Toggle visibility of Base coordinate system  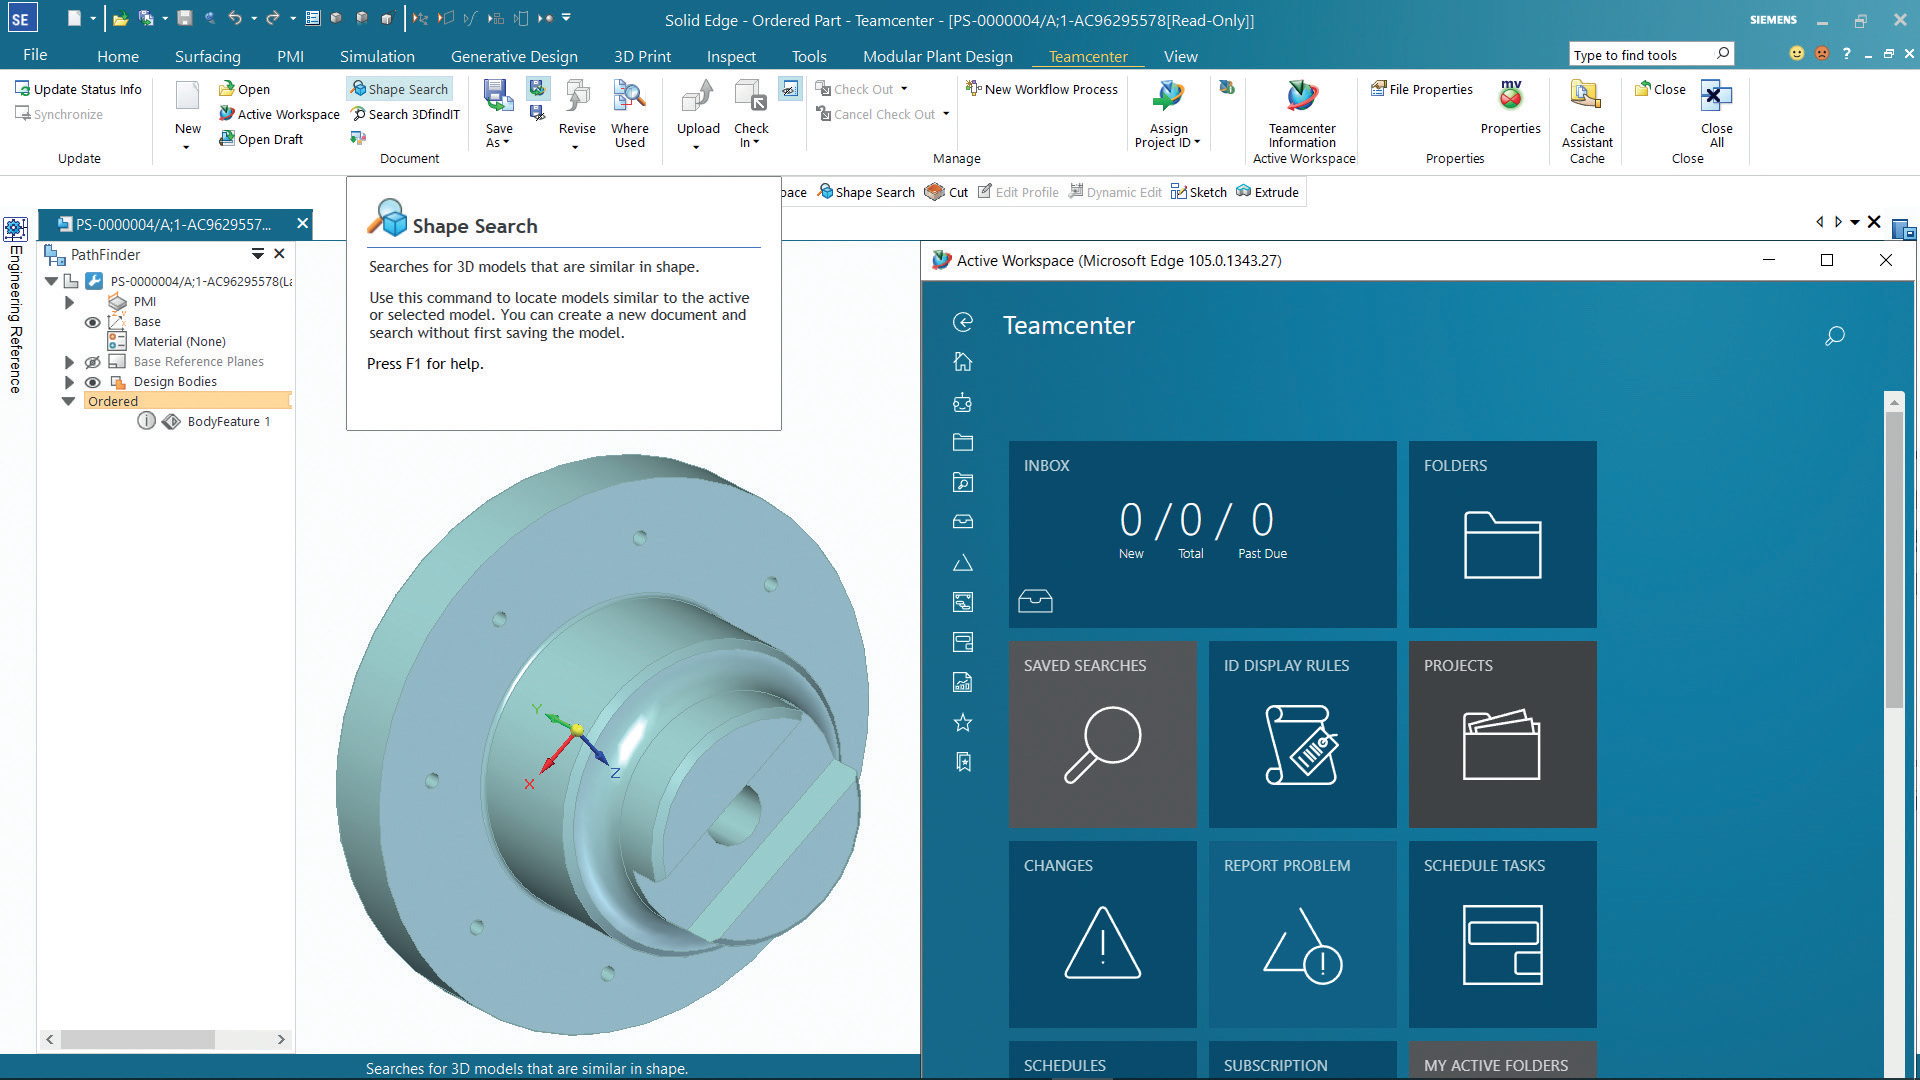92,322
